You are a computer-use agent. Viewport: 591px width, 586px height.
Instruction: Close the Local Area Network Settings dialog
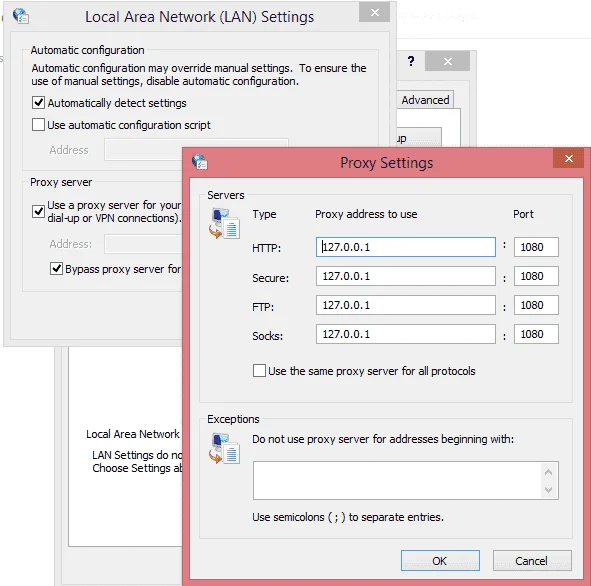374,12
